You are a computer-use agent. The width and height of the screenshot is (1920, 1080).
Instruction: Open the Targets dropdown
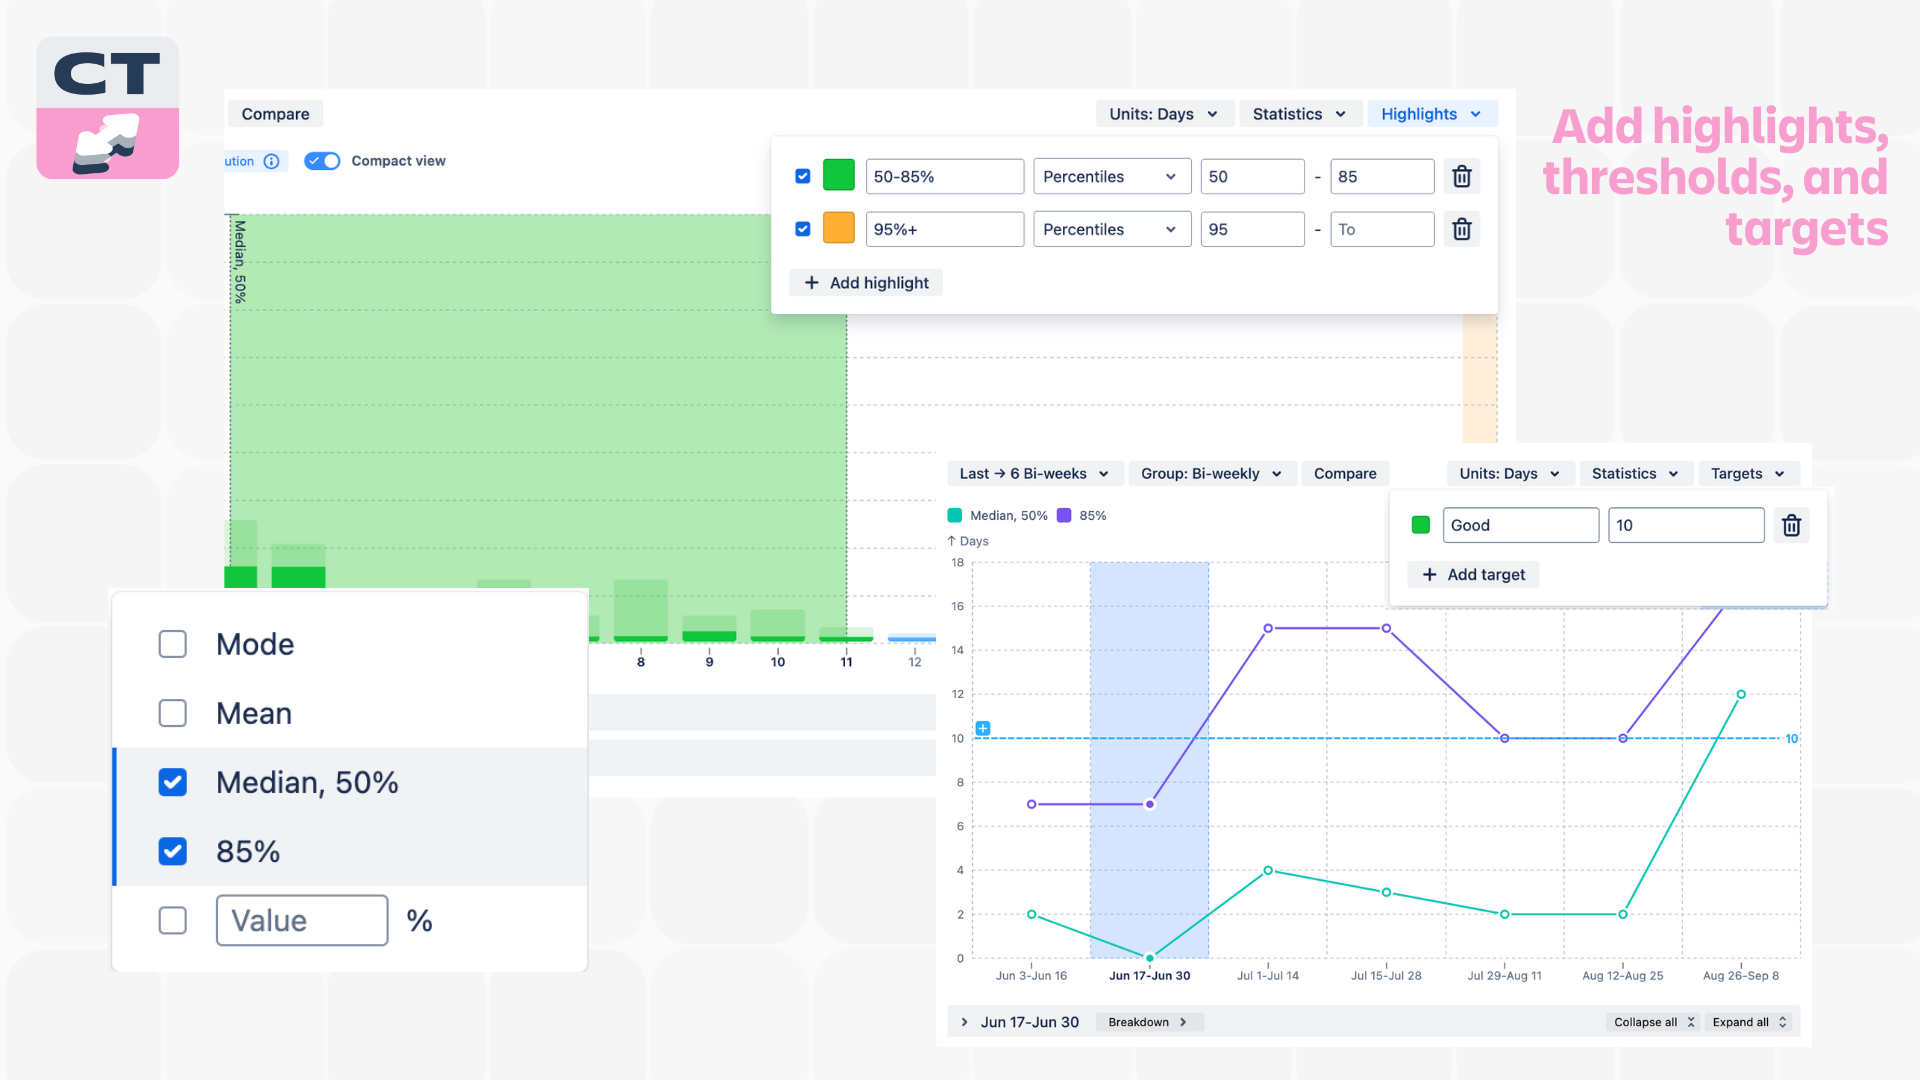[1747, 473]
